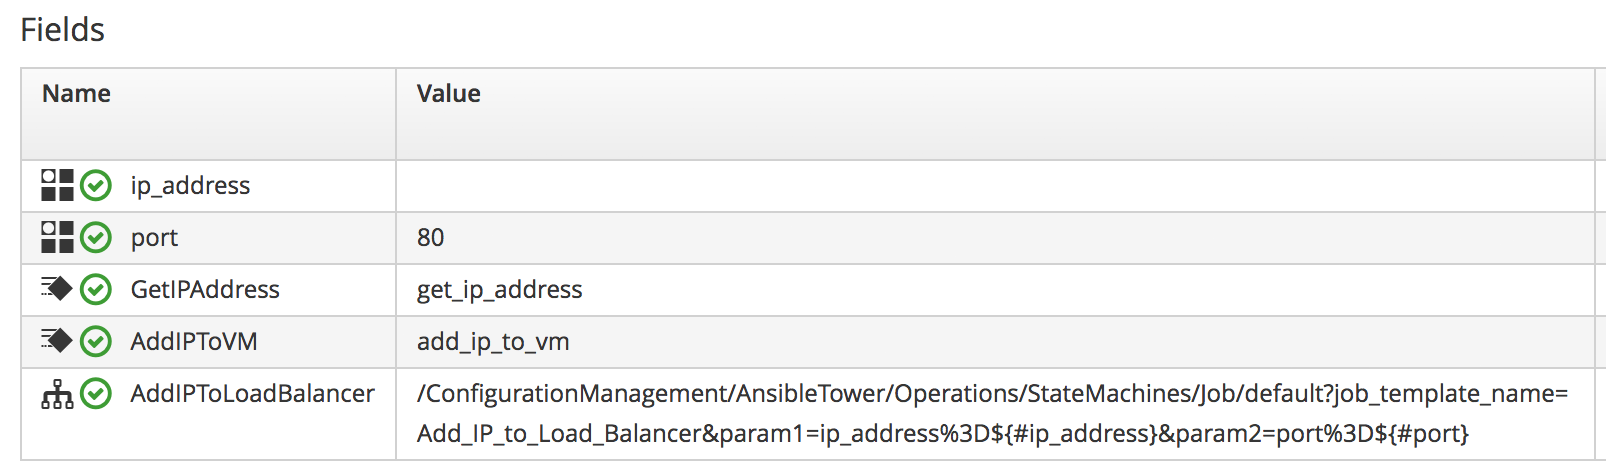
Task: Select the ip_address field name
Action: (x=190, y=186)
